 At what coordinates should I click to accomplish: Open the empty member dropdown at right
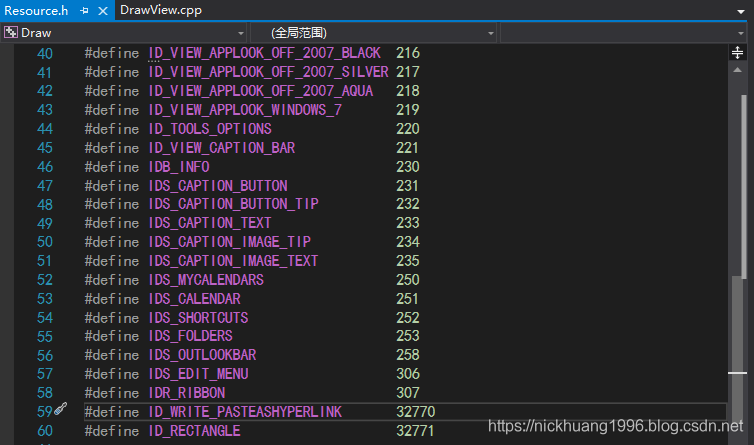(623, 33)
